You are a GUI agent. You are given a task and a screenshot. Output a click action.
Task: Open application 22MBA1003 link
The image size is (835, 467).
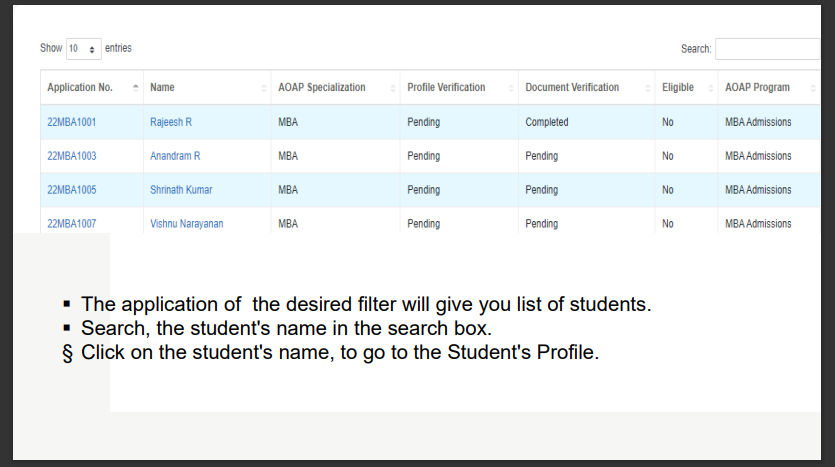[72, 156]
